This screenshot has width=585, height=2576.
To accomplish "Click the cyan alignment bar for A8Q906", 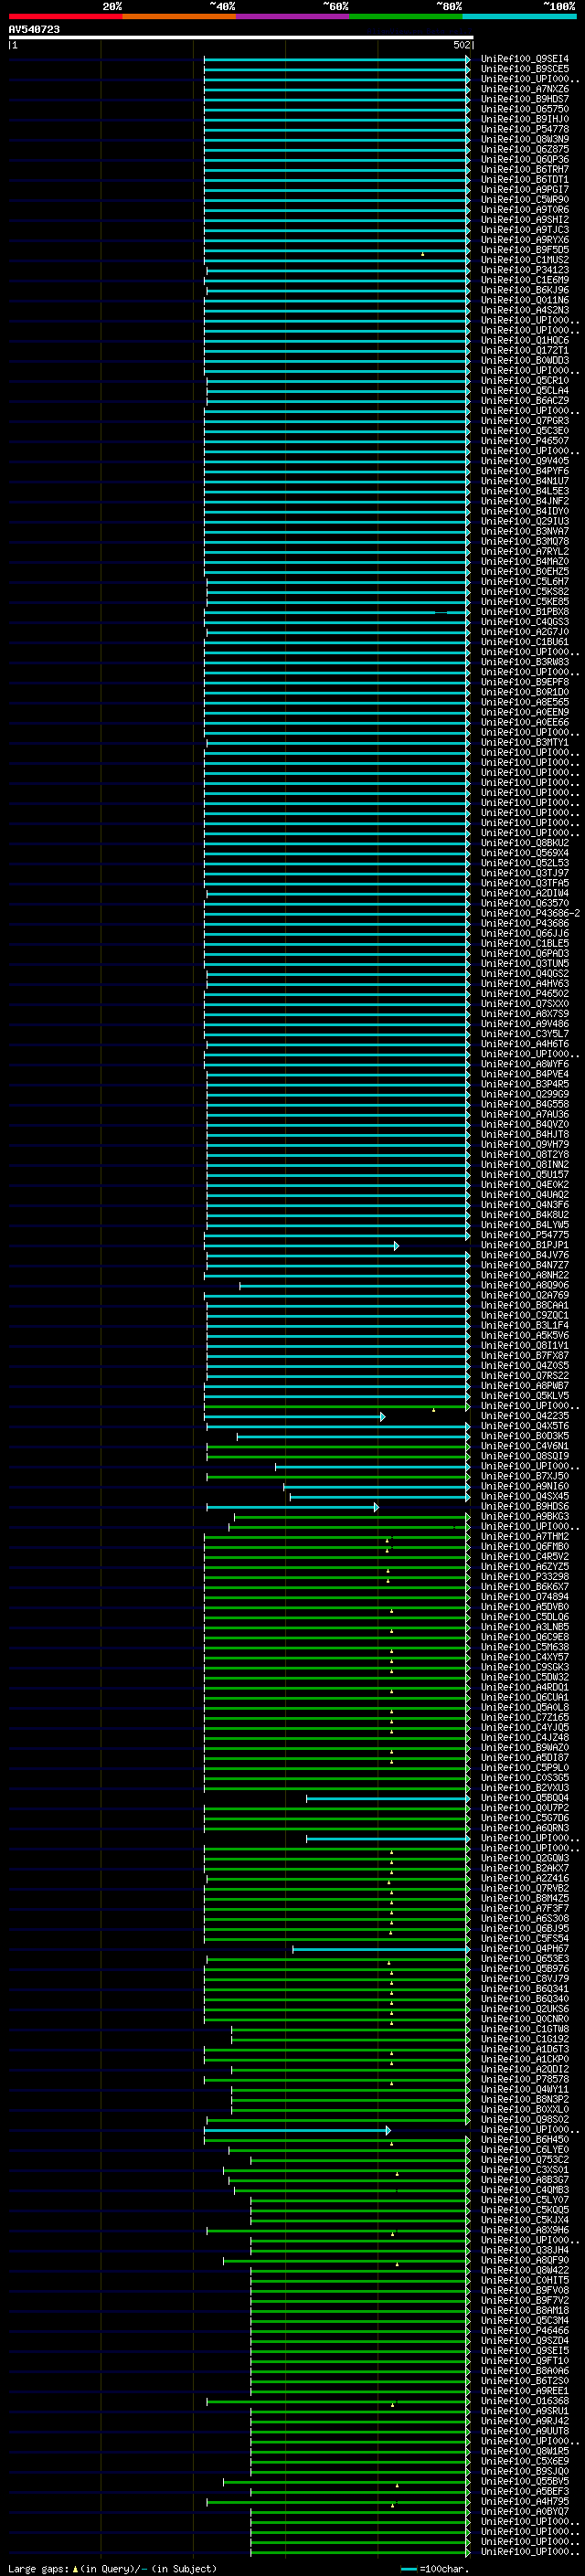I will point(354,1285).
